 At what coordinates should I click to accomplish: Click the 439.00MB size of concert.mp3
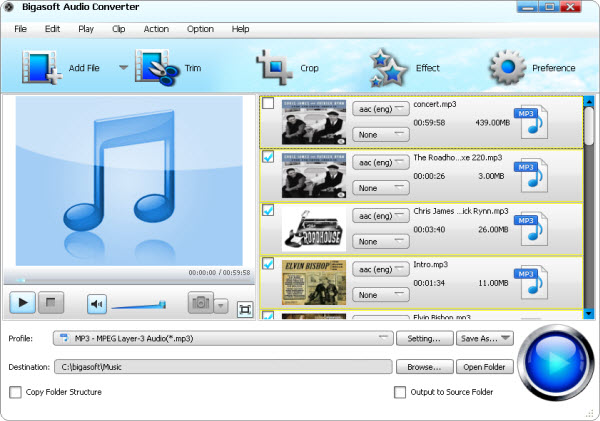click(x=492, y=123)
